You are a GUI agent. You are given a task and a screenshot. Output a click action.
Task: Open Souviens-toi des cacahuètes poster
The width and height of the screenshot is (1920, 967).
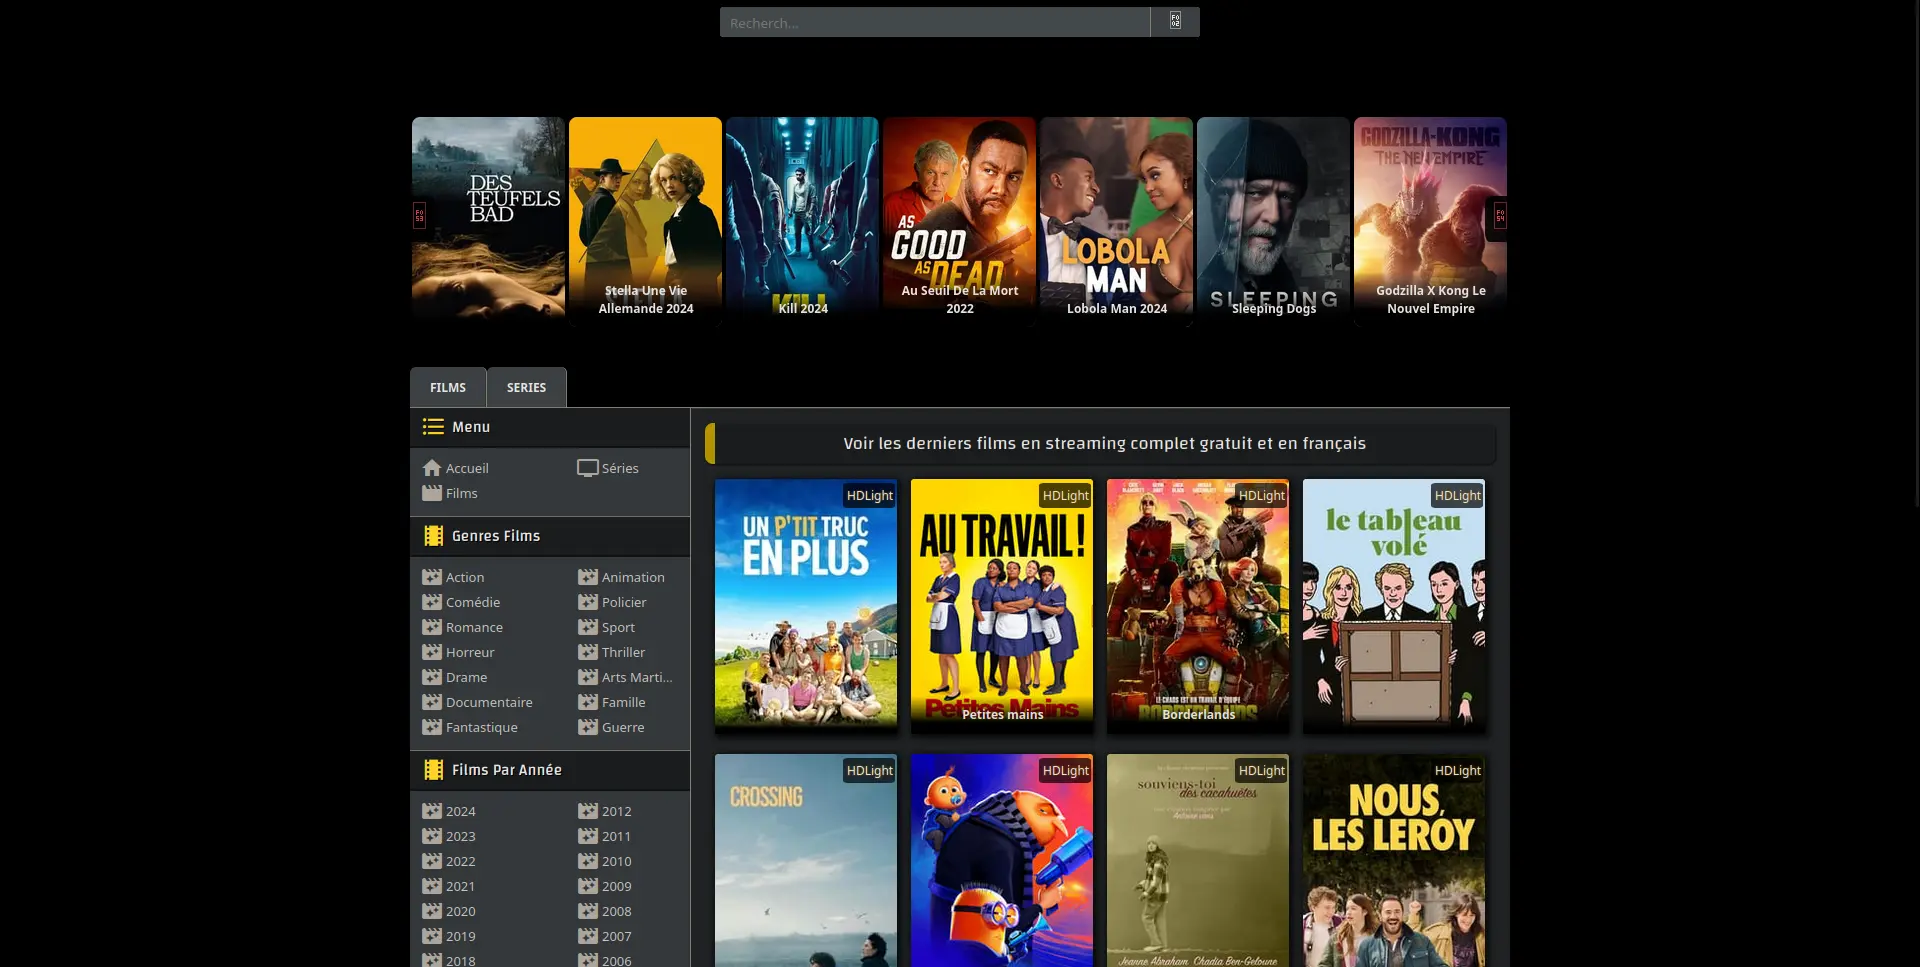(x=1198, y=860)
